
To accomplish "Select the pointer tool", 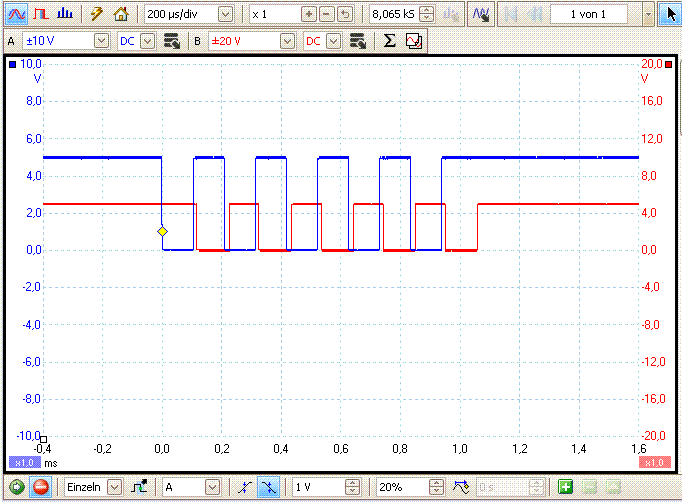I will point(670,14).
